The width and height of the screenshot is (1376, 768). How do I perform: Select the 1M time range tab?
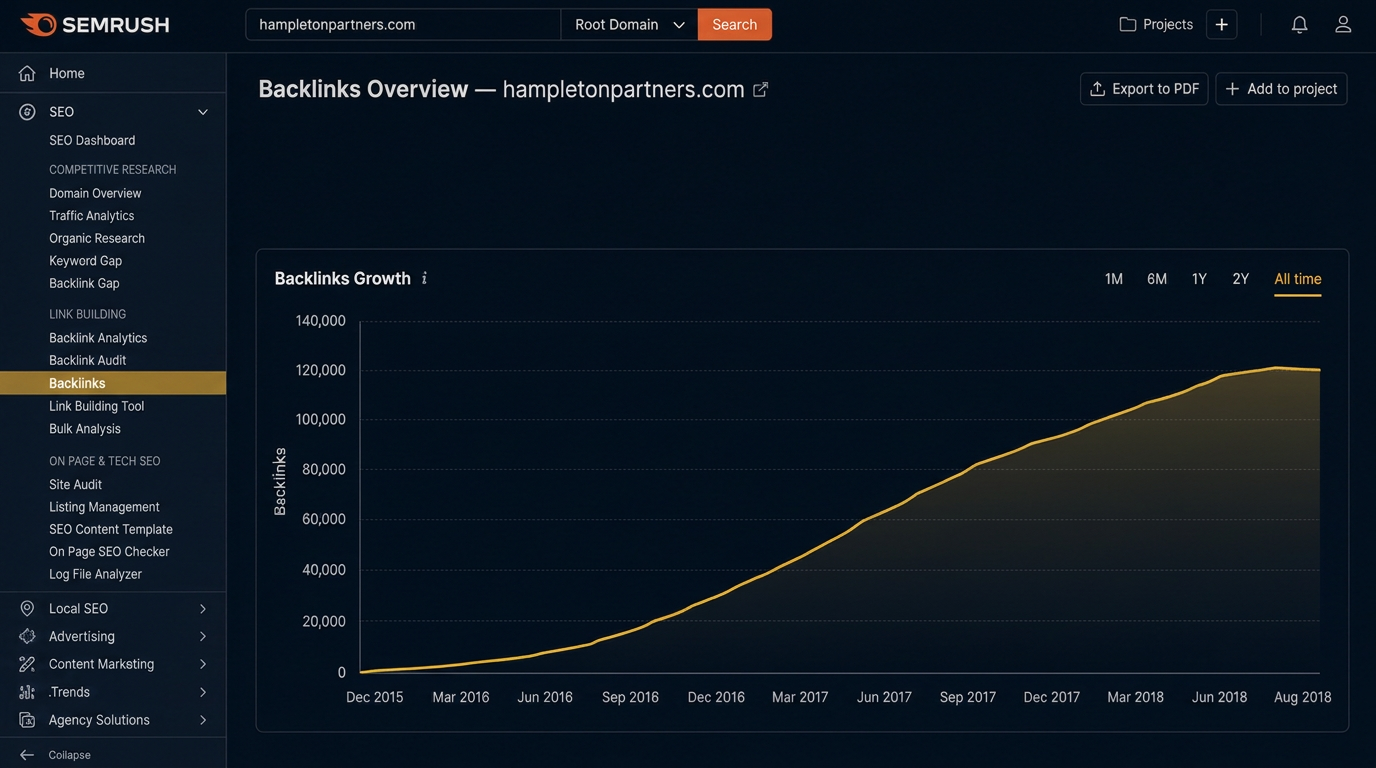(1114, 279)
